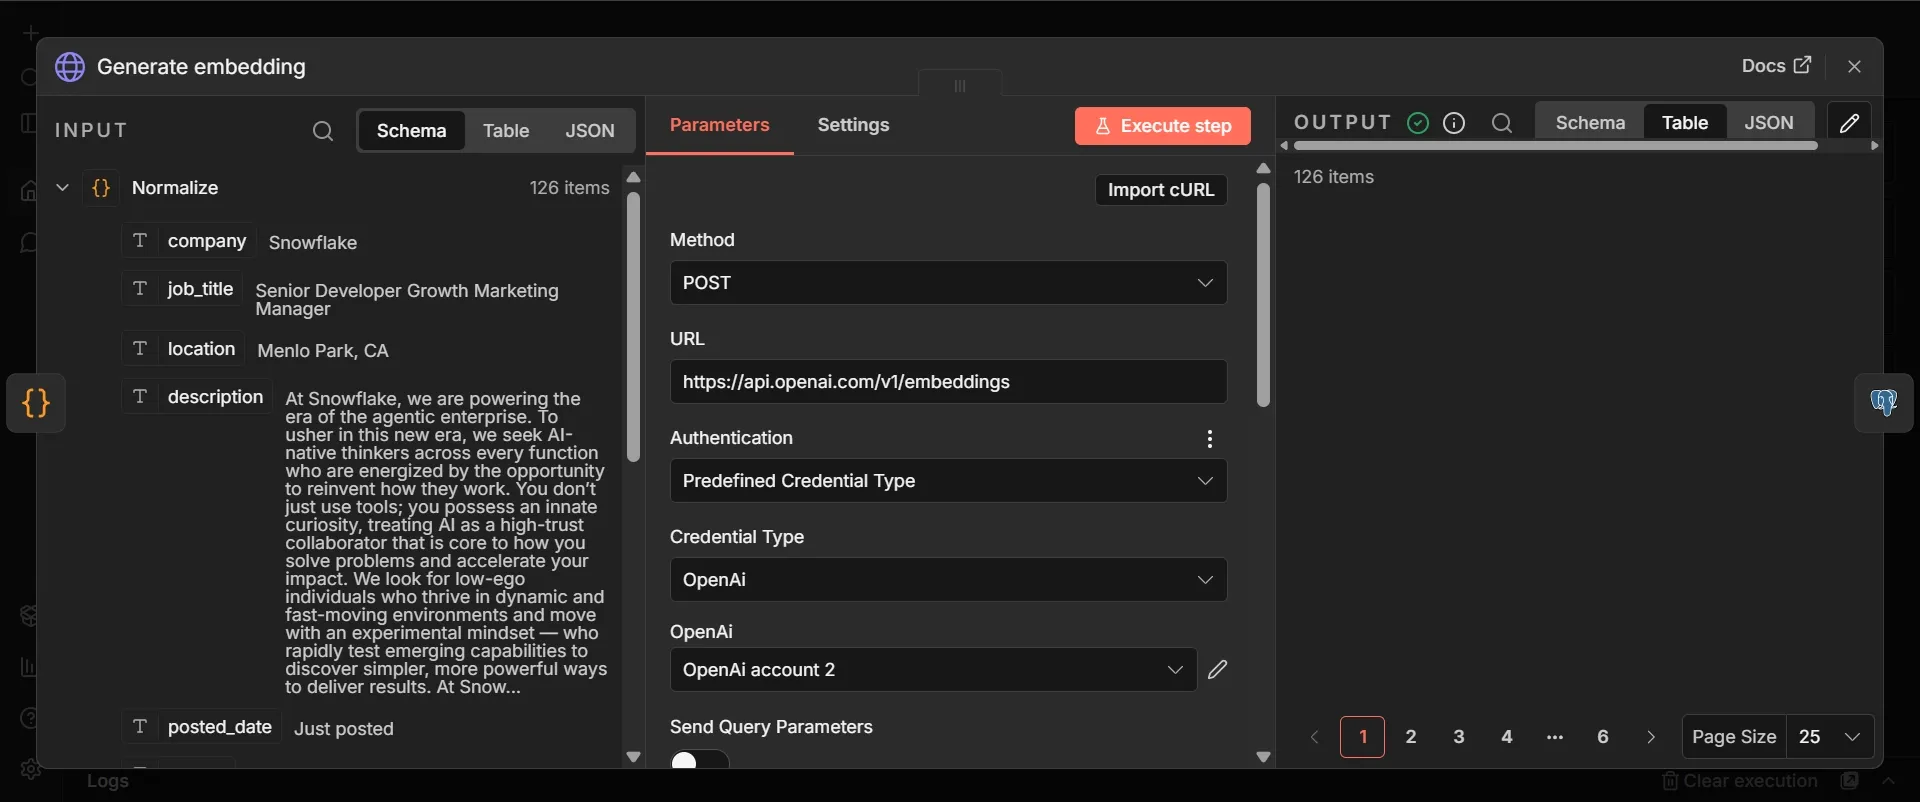This screenshot has width=1920, height=802.
Task: Open Logs panel in background
Action: [108, 781]
